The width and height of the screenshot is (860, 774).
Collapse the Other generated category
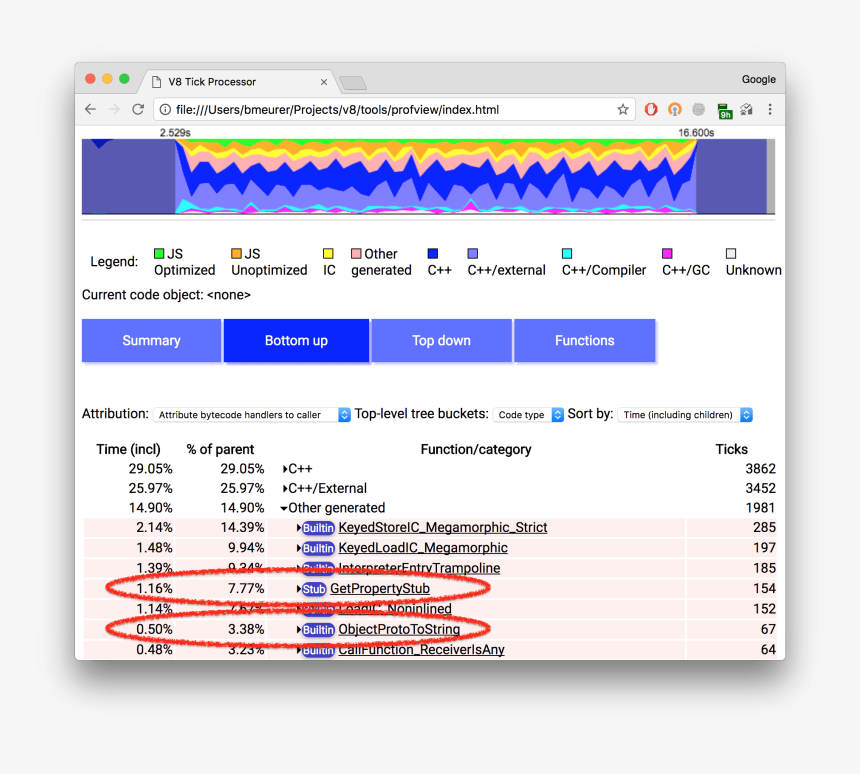tap(284, 508)
